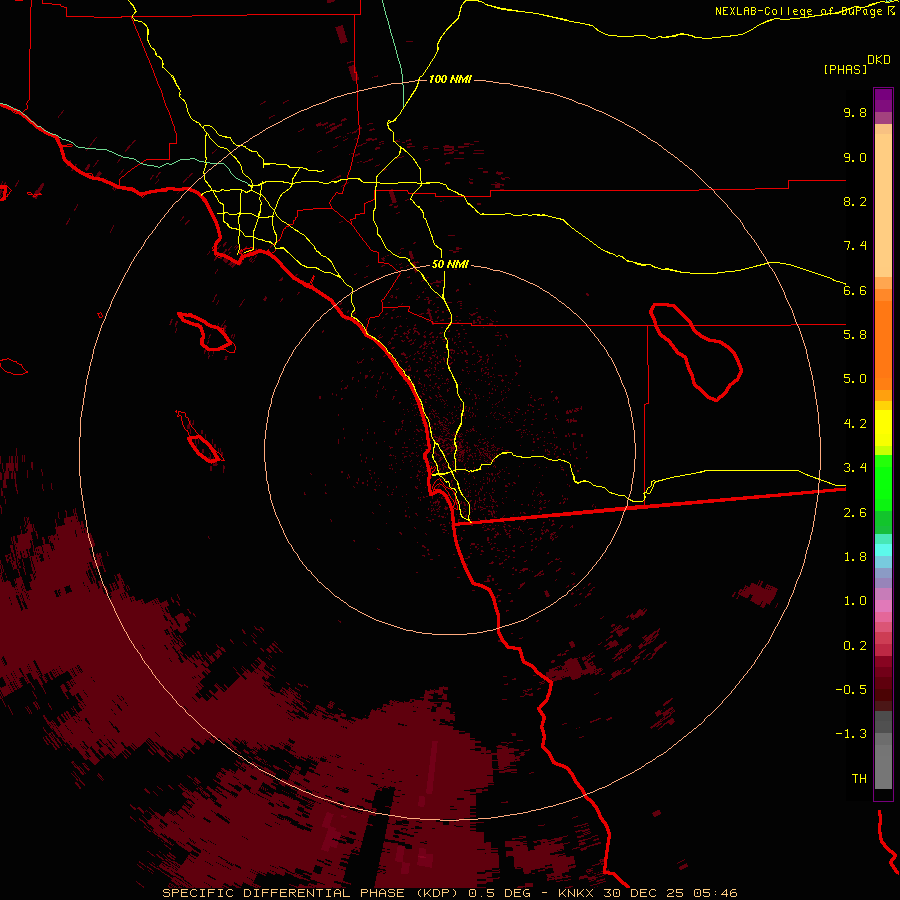Select the 5.0 legend value
This screenshot has height=900, width=900.
click(x=855, y=379)
